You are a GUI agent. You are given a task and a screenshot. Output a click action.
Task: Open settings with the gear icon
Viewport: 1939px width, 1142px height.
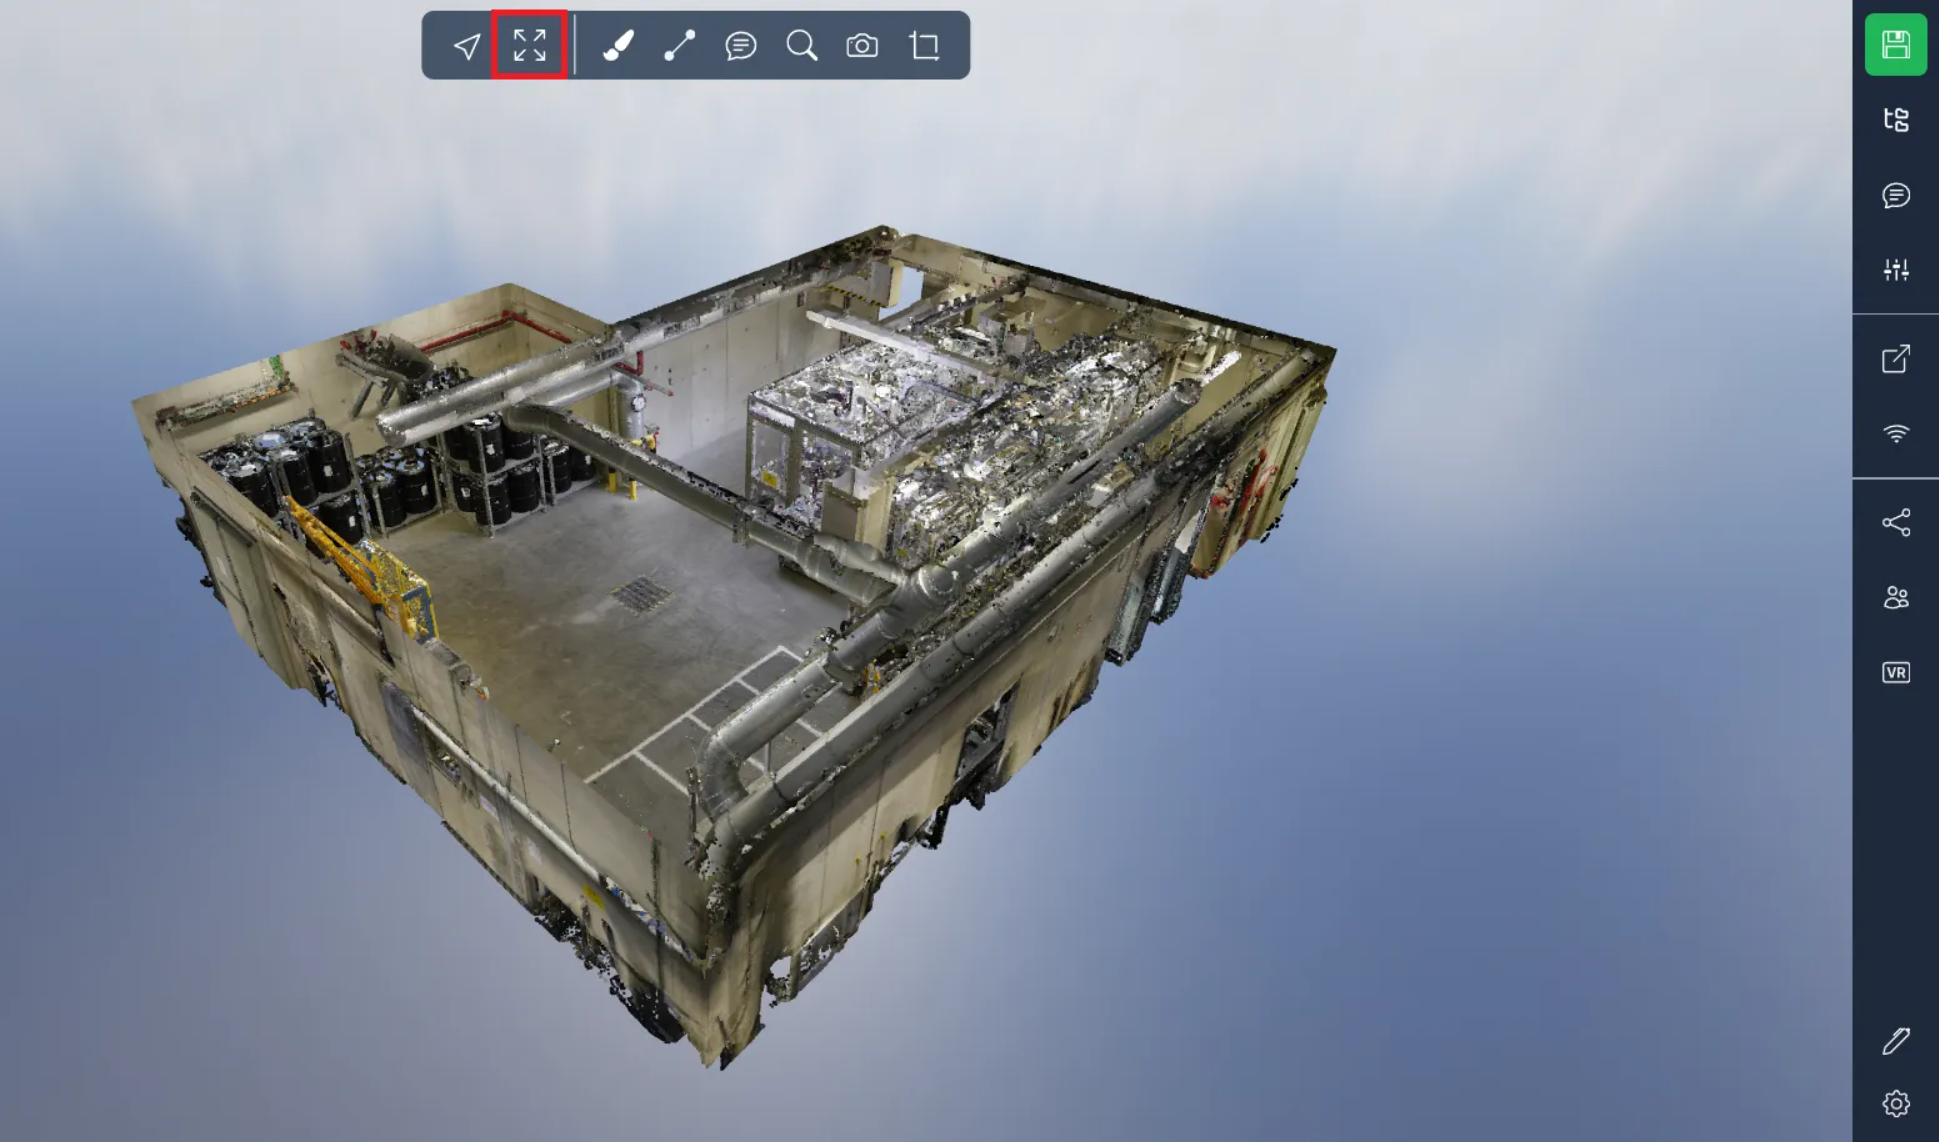click(x=1895, y=1104)
